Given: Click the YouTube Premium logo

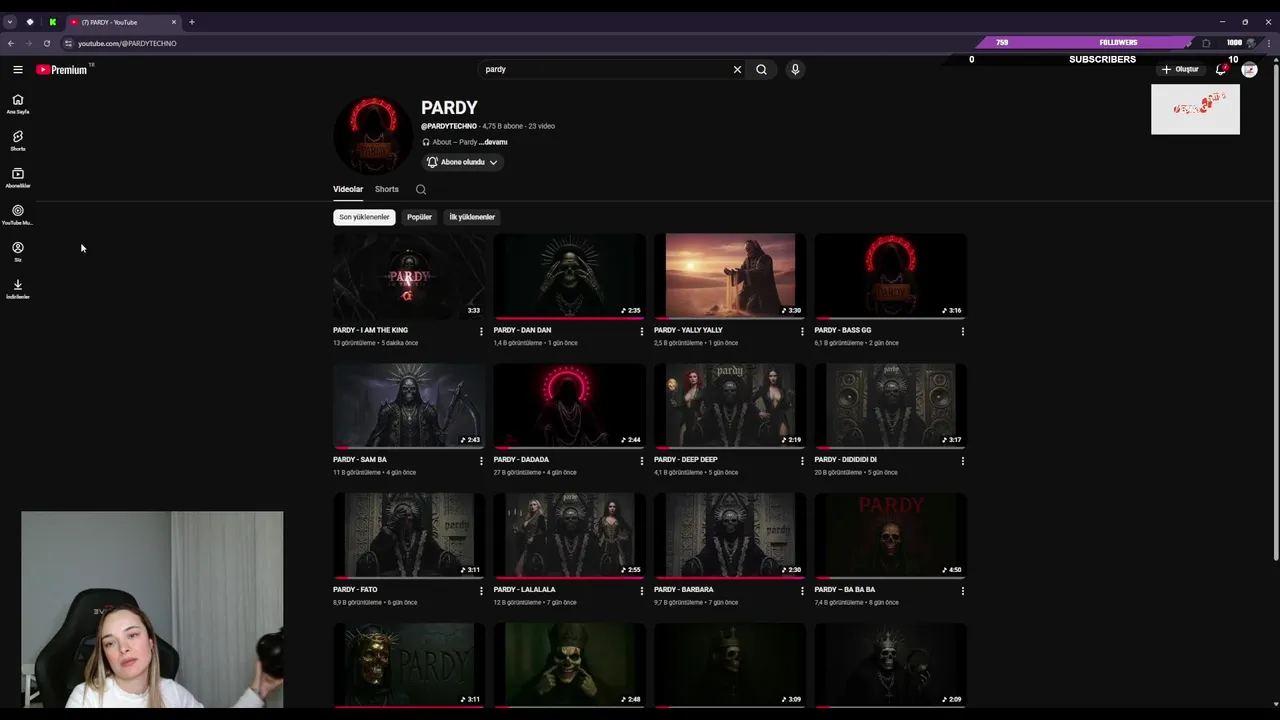Looking at the screenshot, I should (62, 70).
